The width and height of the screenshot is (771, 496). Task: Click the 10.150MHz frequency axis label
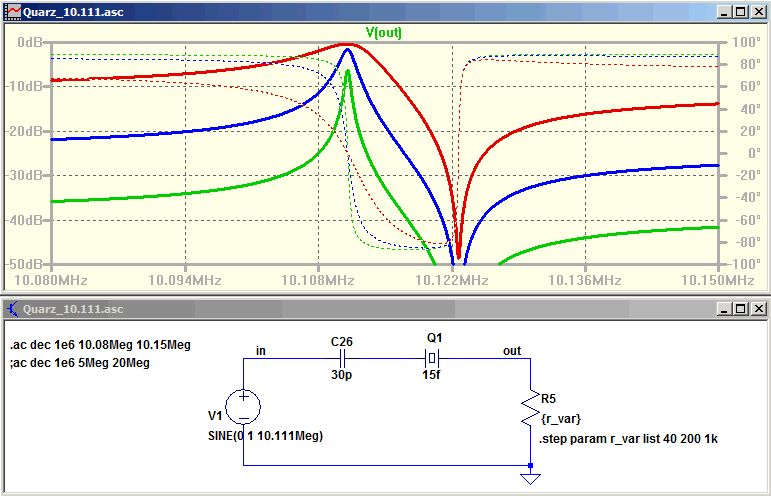[x=718, y=281]
